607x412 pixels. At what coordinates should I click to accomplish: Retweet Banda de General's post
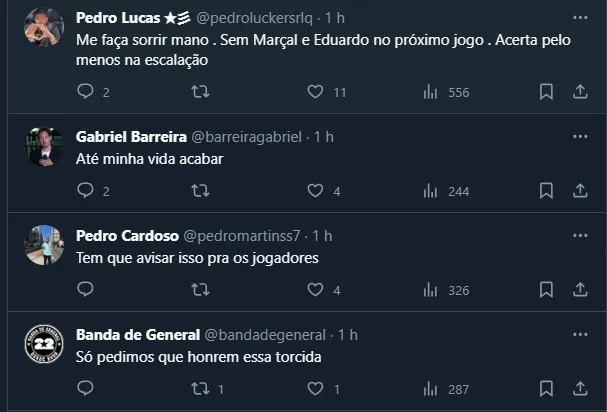tap(200, 389)
